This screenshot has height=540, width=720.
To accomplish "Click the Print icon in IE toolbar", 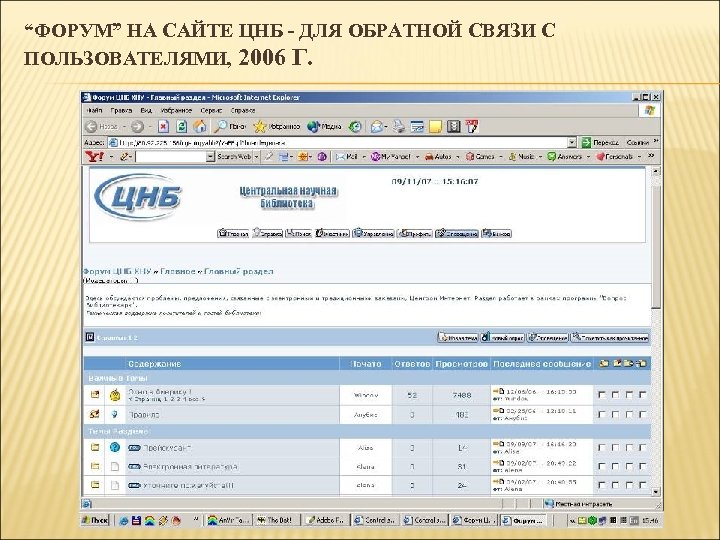I will pyautogui.click(x=399, y=127).
